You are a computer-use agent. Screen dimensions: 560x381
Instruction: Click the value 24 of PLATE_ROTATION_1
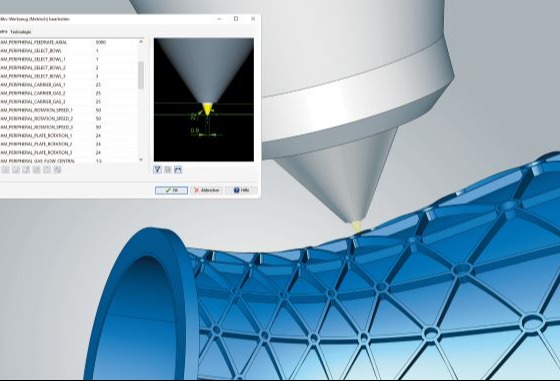pos(98,136)
